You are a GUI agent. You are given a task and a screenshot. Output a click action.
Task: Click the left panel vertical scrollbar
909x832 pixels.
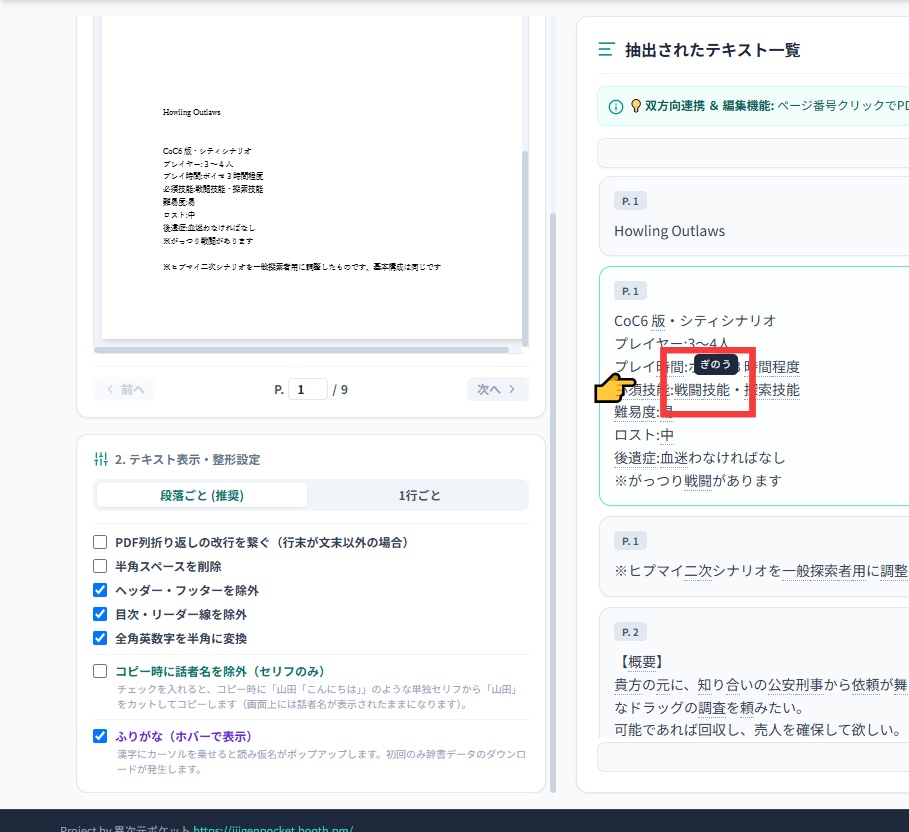[553, 502]
